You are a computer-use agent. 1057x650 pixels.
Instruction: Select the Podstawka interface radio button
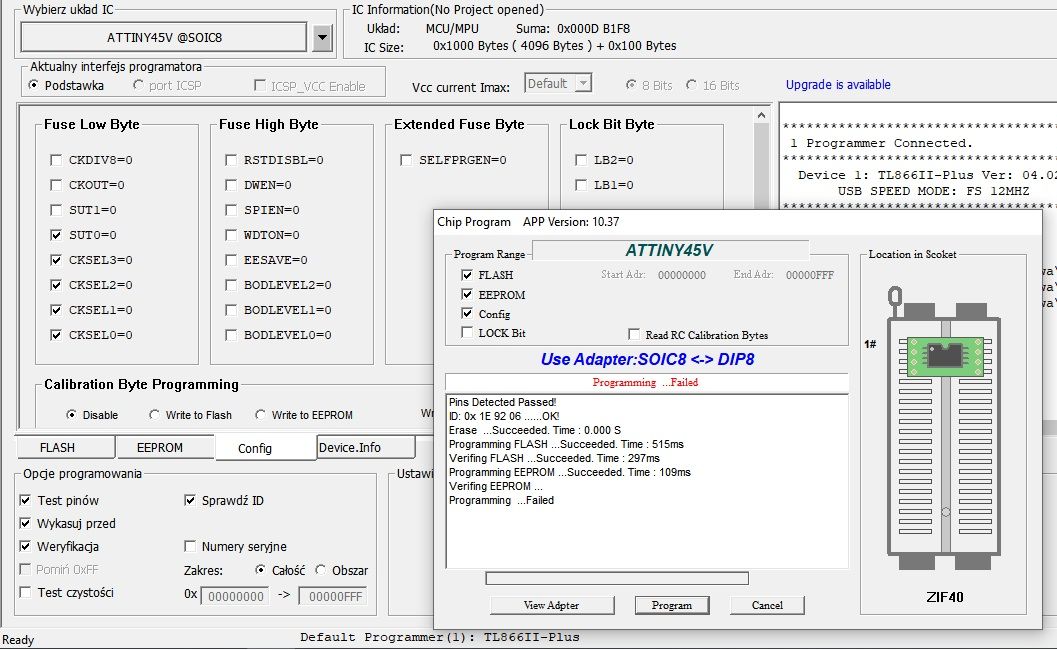[x=34, y=85]
